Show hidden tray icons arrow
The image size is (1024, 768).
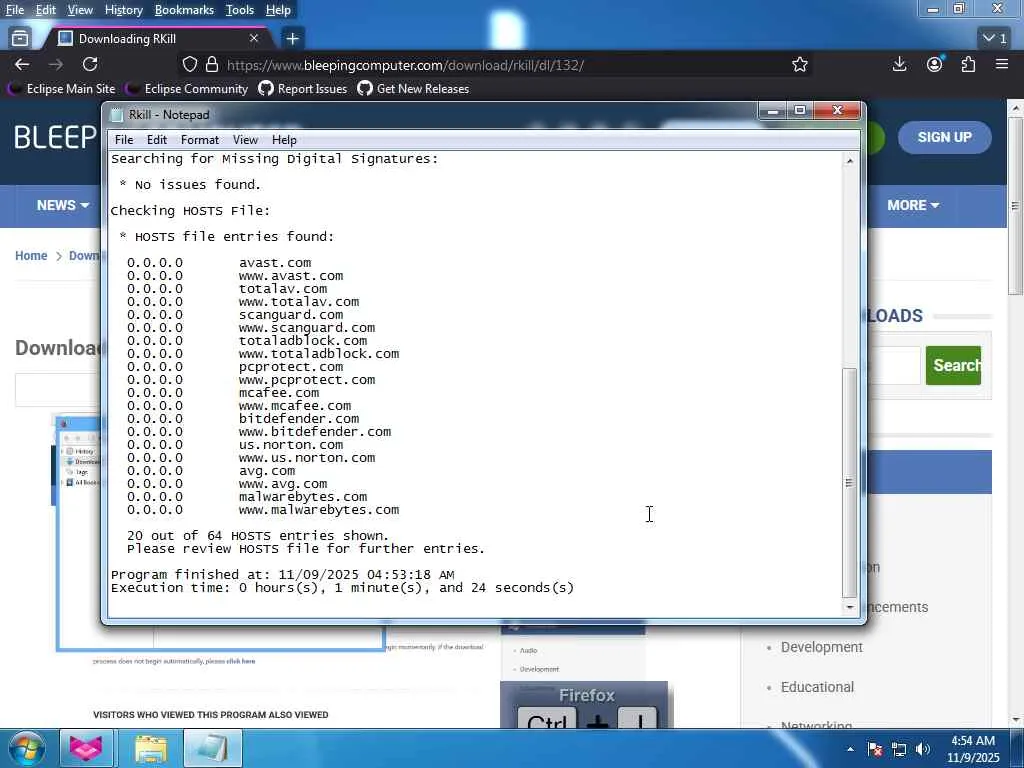coord(850,749)
